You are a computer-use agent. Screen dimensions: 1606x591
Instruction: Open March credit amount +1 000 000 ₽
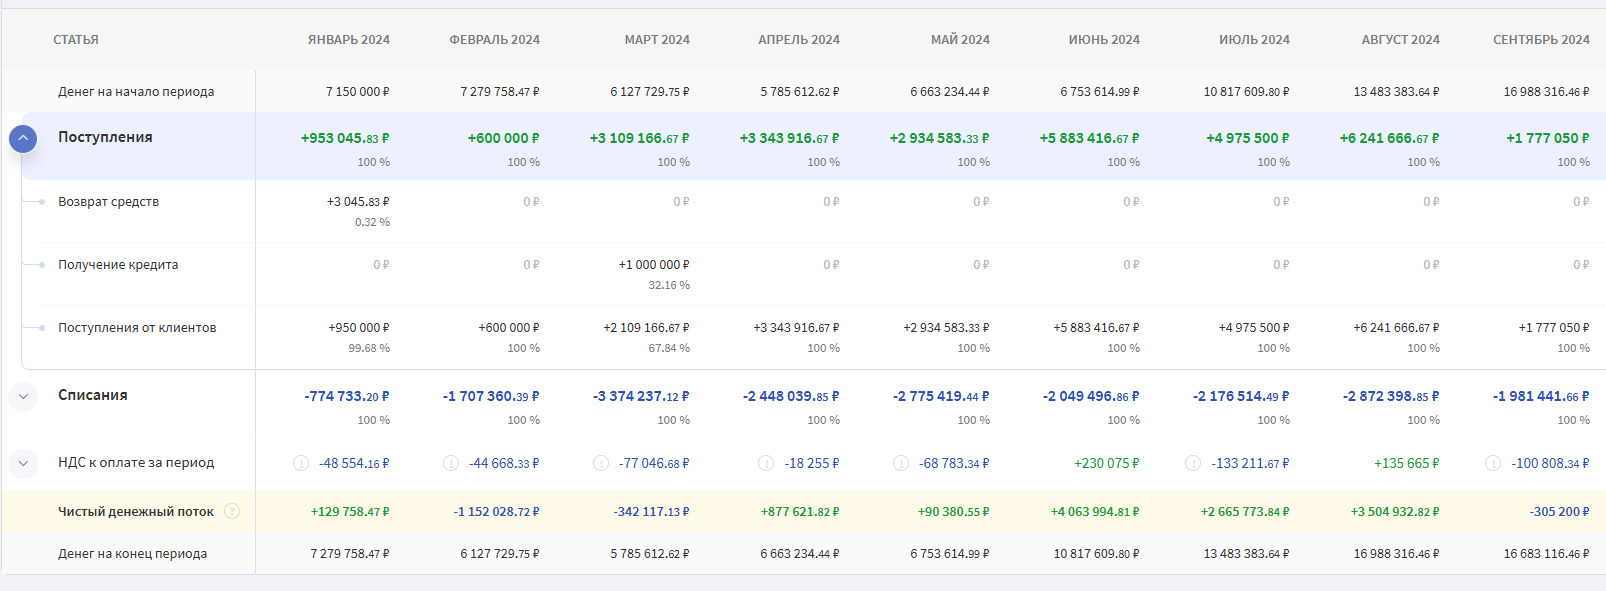pyautogui.click(x=653, y=265)
